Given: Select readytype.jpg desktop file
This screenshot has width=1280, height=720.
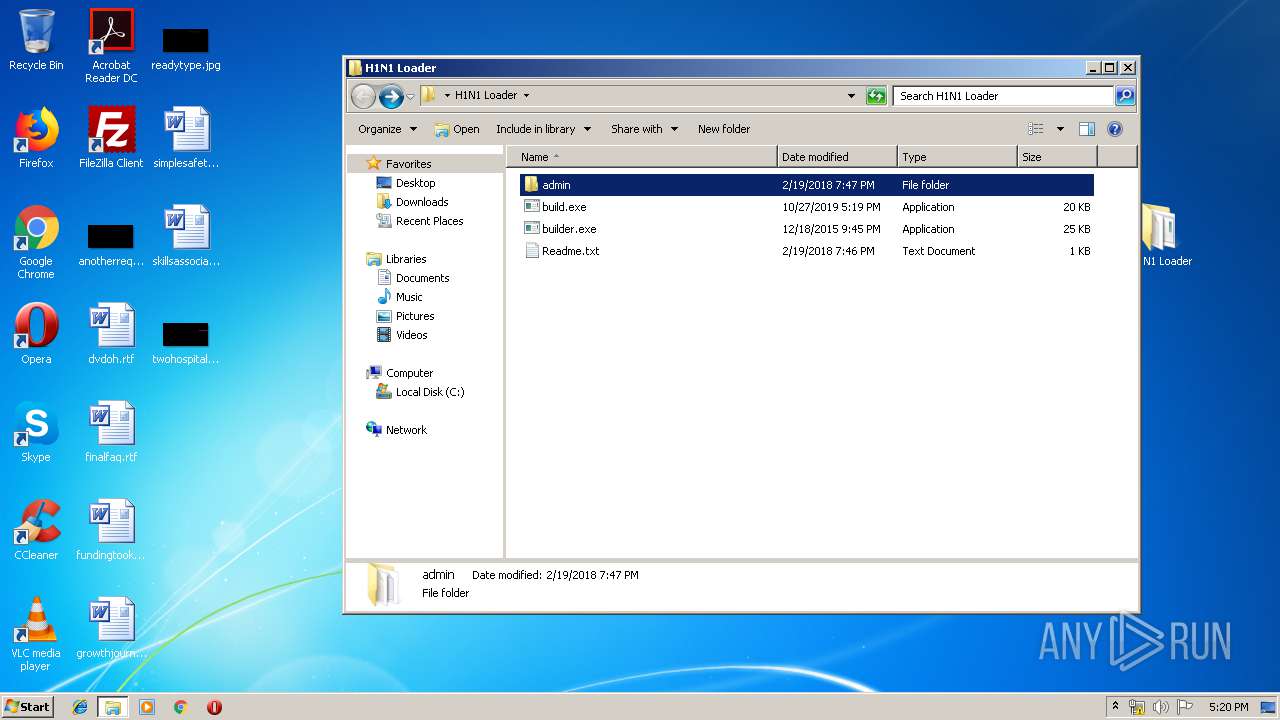Looking at the screenshot, I should coord(186,48).
